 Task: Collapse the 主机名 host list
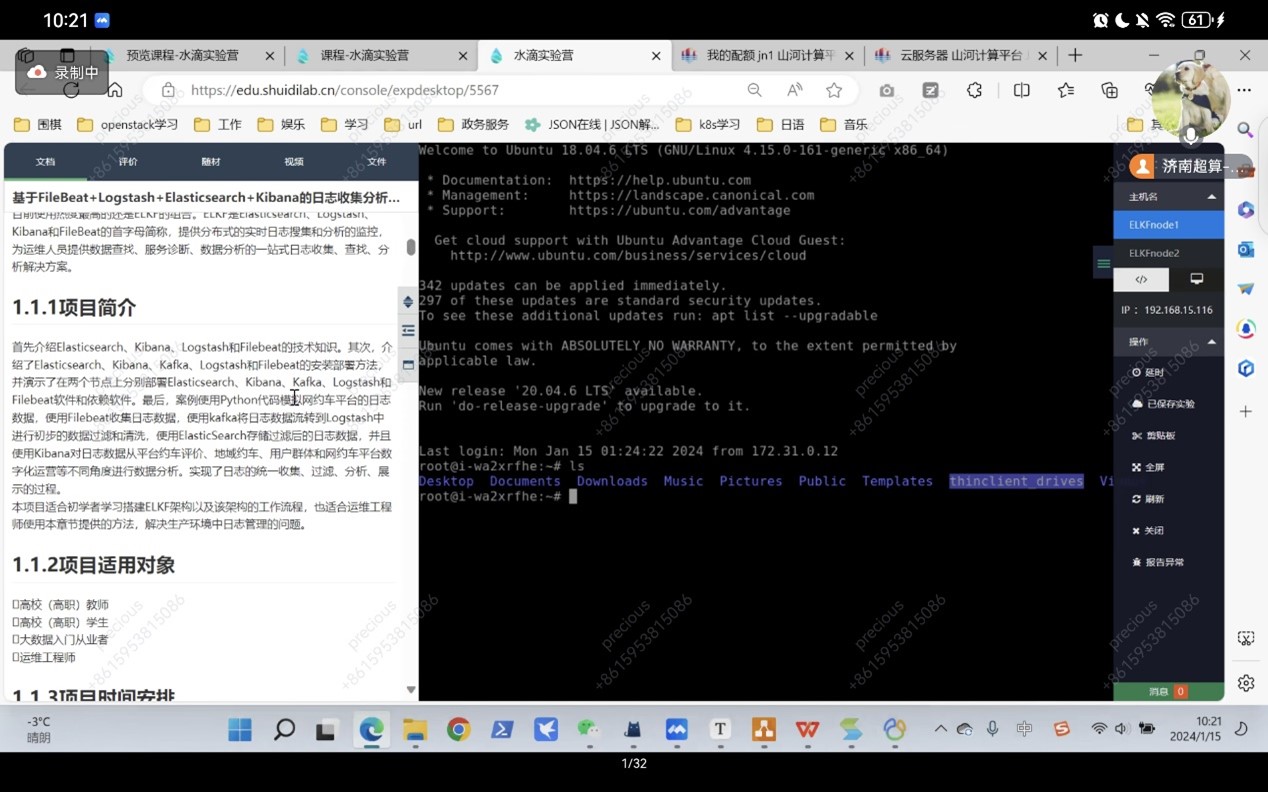(1211, 197)
